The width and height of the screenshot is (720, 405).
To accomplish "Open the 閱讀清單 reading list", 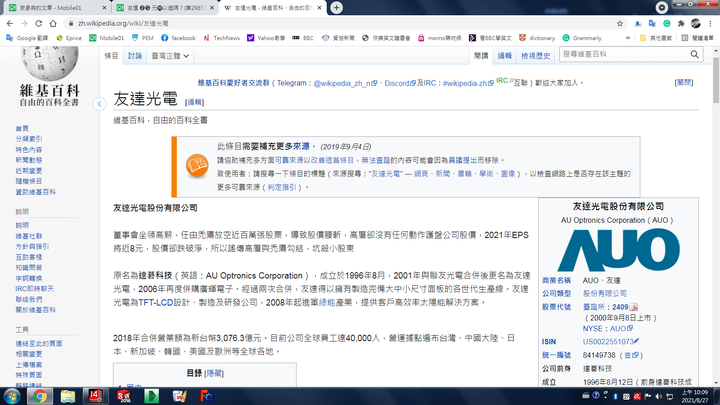I will click(x=698, y=38).
